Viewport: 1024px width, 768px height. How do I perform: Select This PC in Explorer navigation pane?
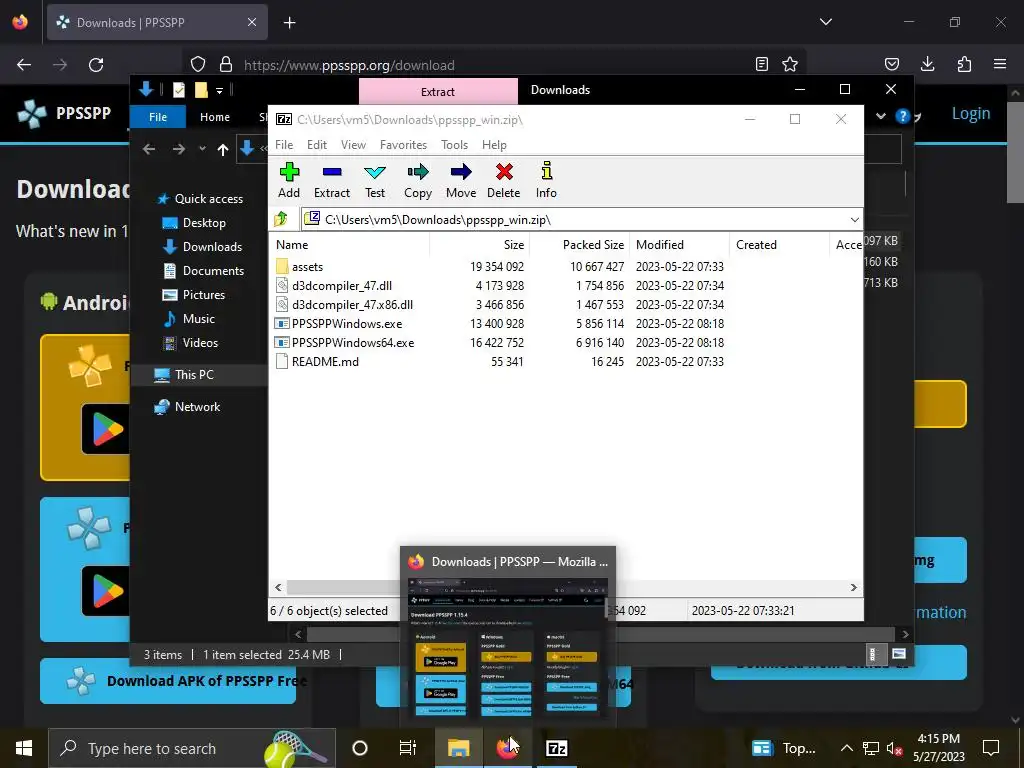click(x=194, y=375)
